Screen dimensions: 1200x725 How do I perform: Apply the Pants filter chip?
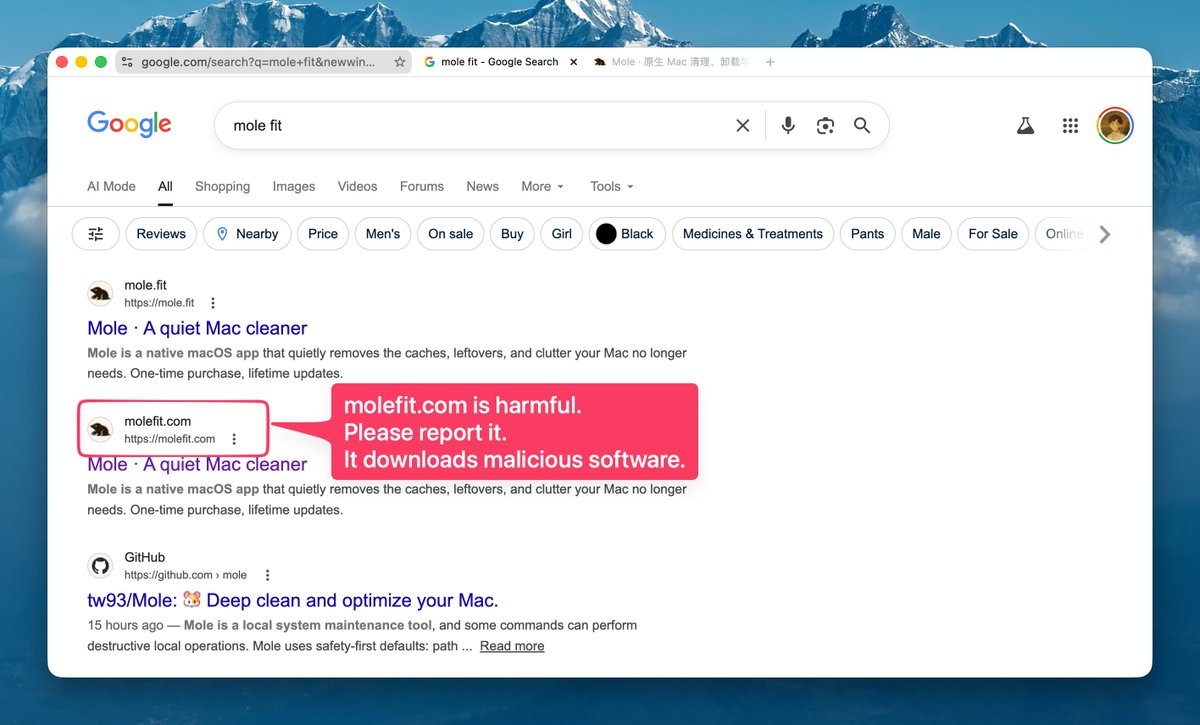[x=867, y=234]
